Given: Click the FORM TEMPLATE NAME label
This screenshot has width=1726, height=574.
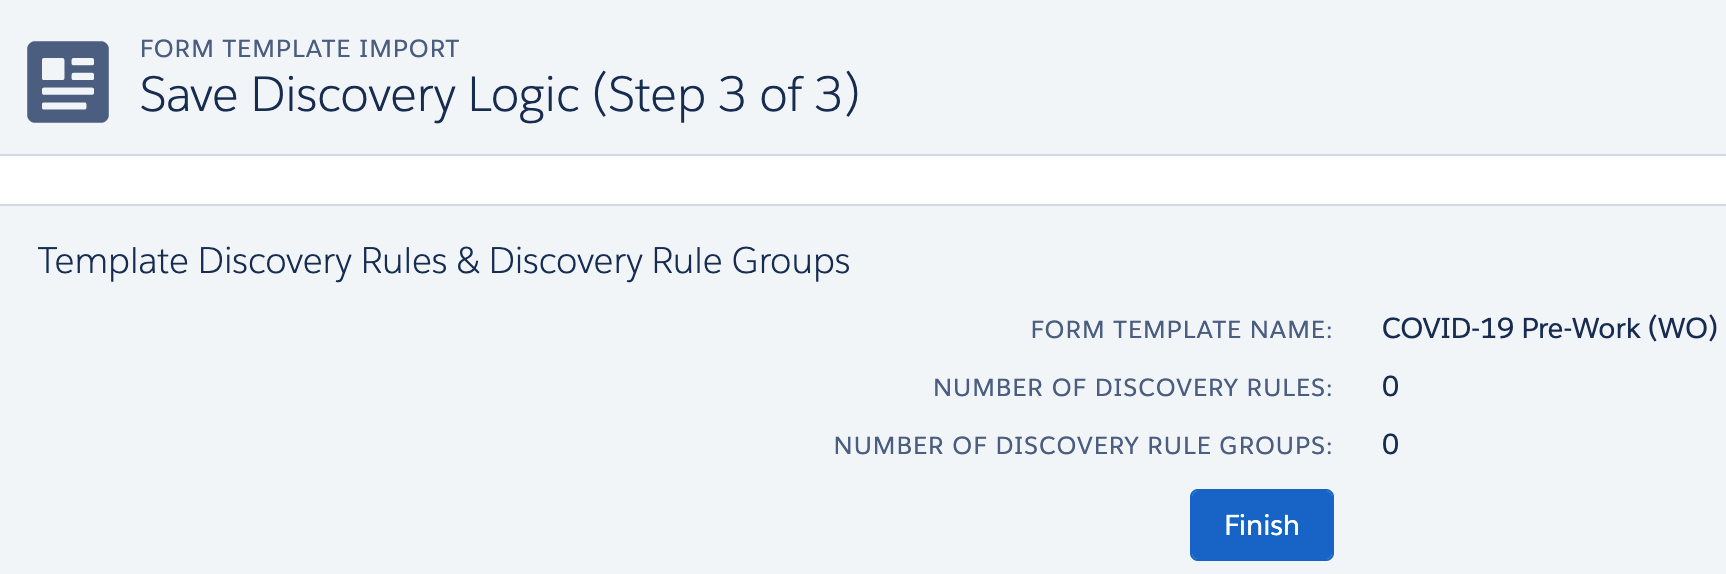Looking at the screenshot, I should coord(1181,330).
